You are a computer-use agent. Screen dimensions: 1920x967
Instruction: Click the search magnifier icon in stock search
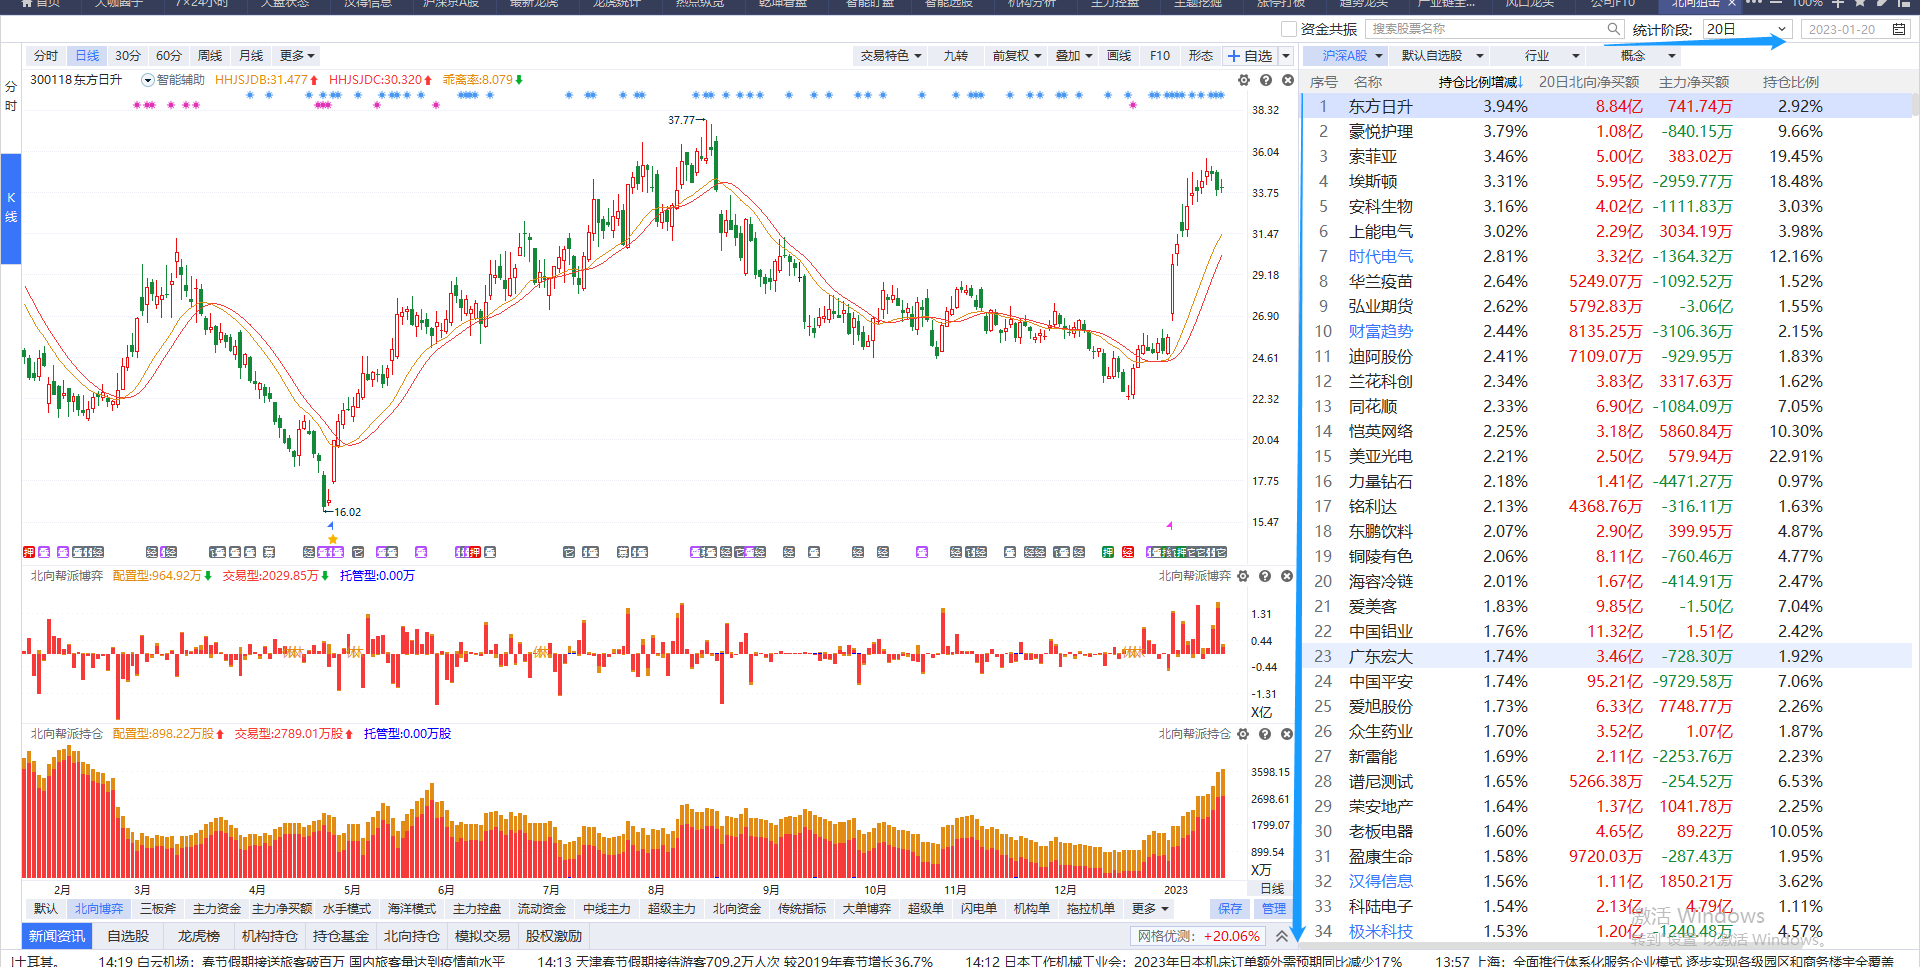coord(1613,29)
